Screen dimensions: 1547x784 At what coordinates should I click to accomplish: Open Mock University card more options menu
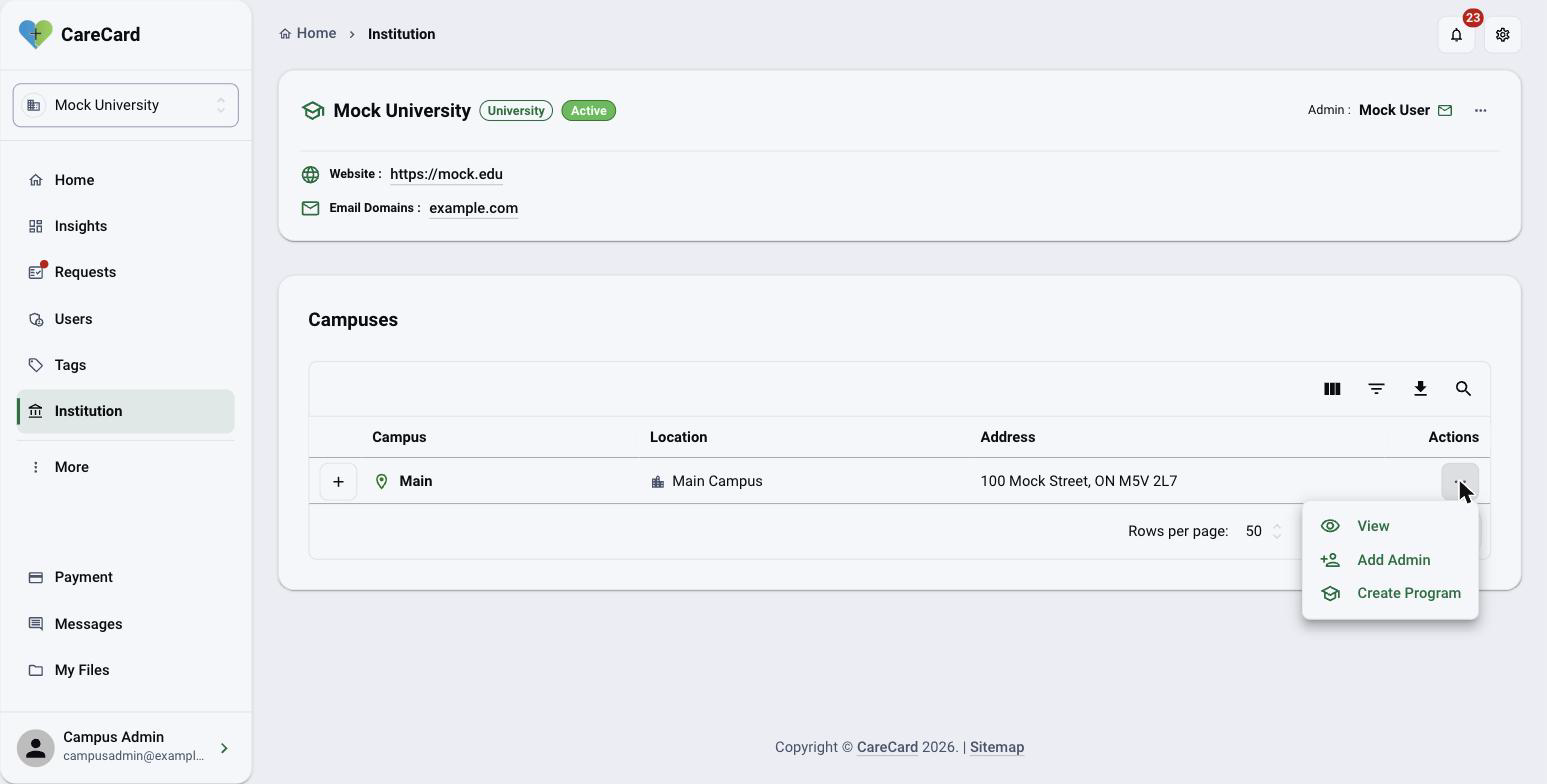(1480, 110)
